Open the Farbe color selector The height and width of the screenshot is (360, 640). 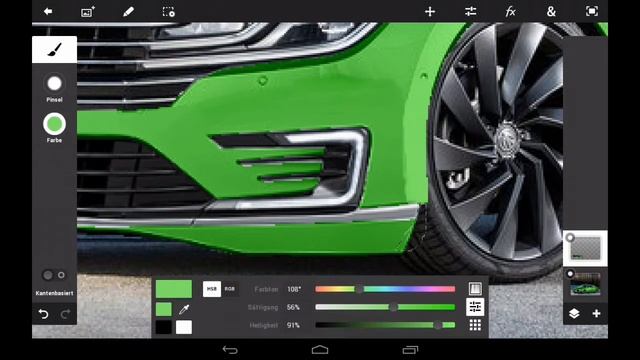54,124
